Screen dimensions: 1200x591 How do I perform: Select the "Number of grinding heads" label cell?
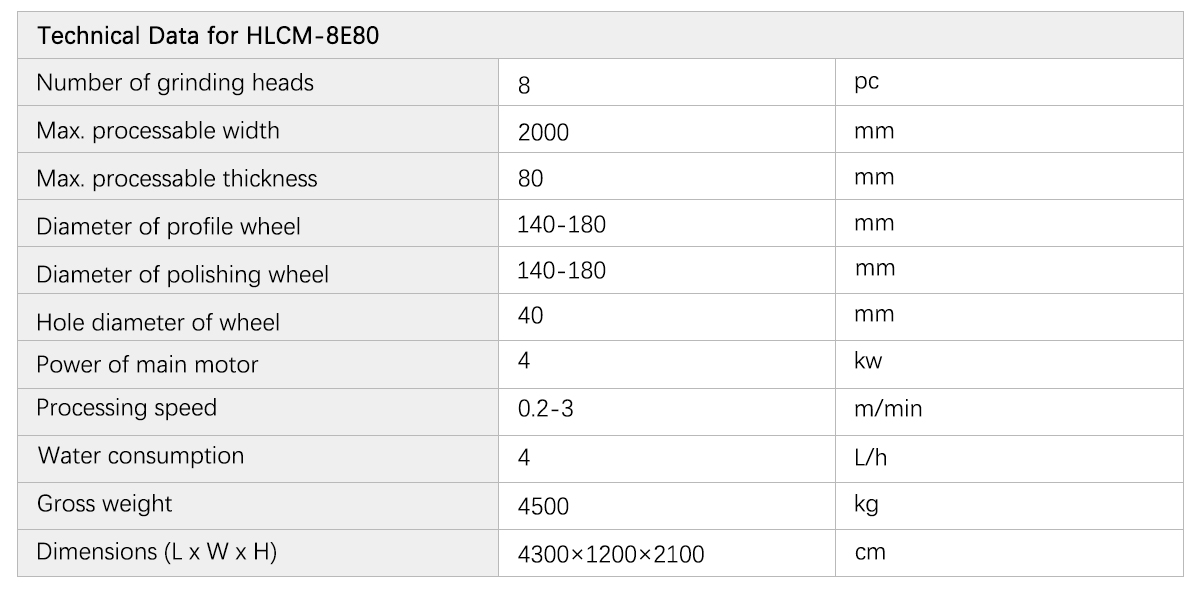[x=175, y=83]
